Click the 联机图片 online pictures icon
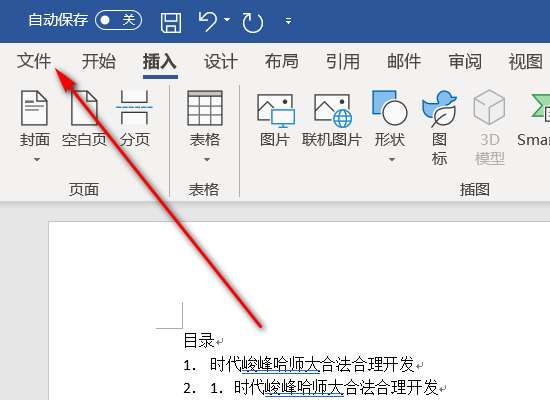This screenshot has height=400, width=550. point(331,120)
